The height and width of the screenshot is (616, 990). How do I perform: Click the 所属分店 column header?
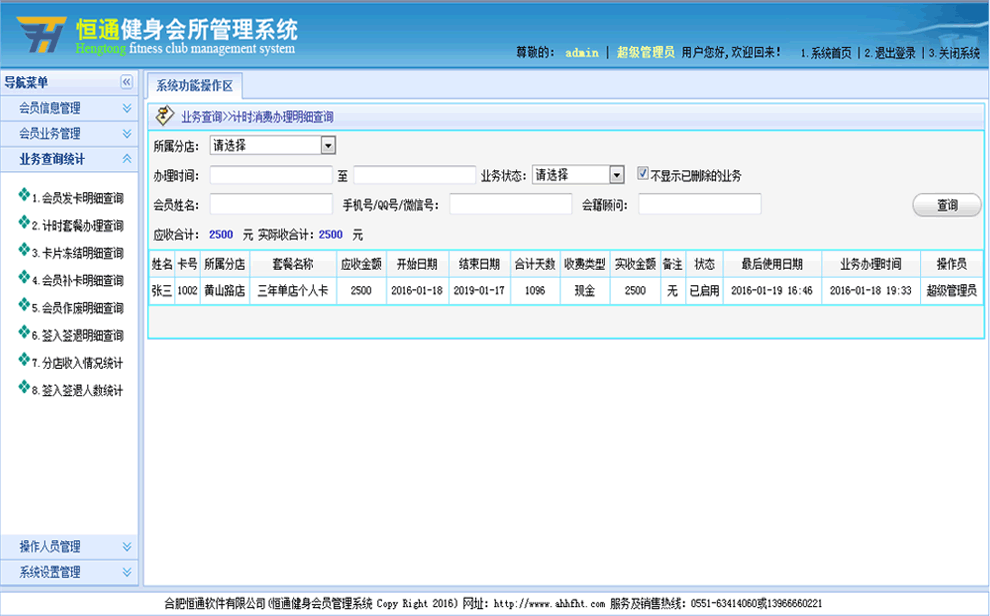[225, 264]
